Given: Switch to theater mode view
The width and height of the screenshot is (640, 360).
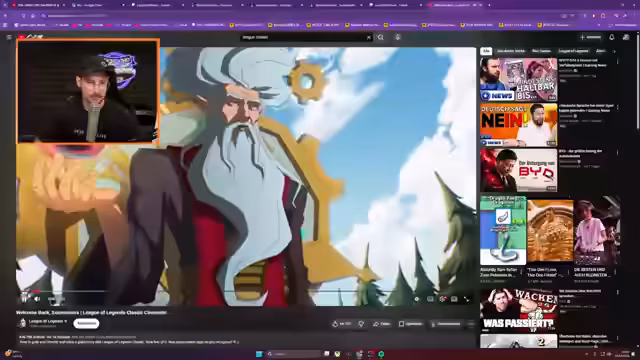Looking at the screenshot, I should [x=454, y=299].
